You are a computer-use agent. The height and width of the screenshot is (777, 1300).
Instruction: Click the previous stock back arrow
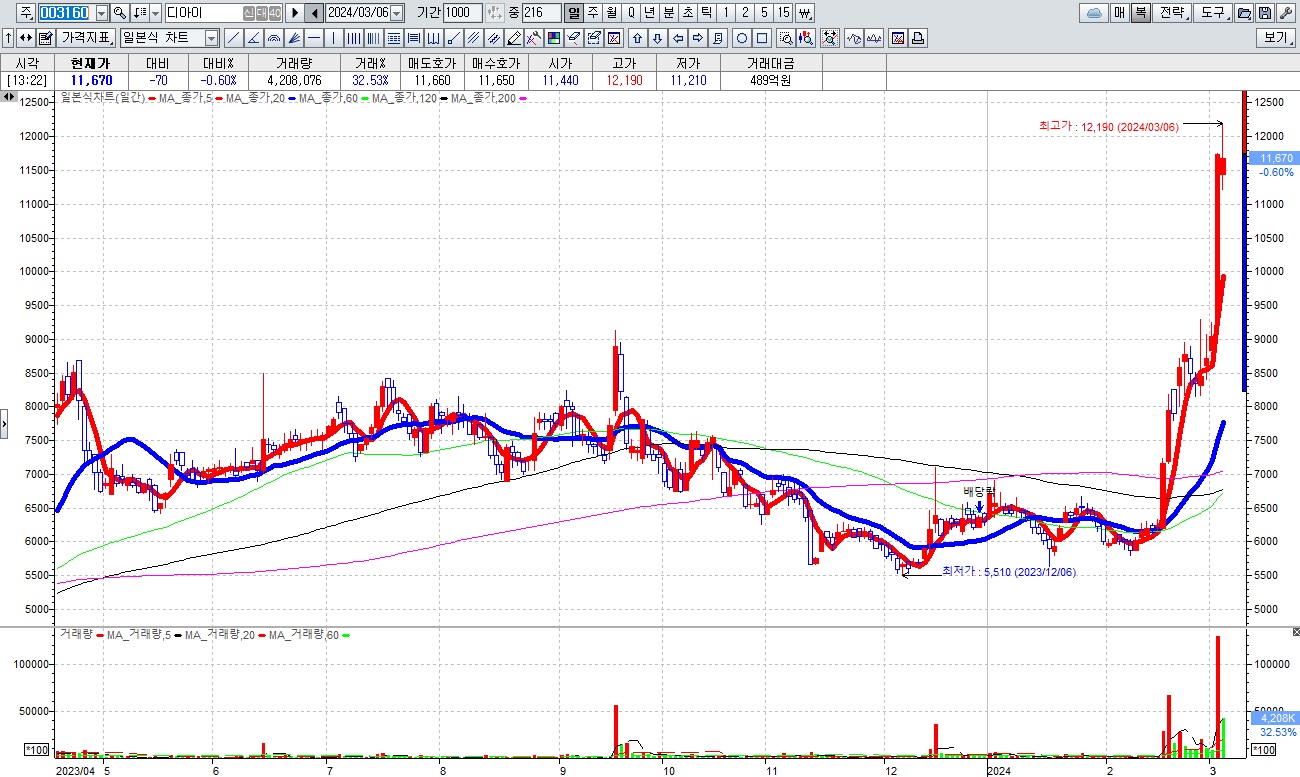pos(314,13)
